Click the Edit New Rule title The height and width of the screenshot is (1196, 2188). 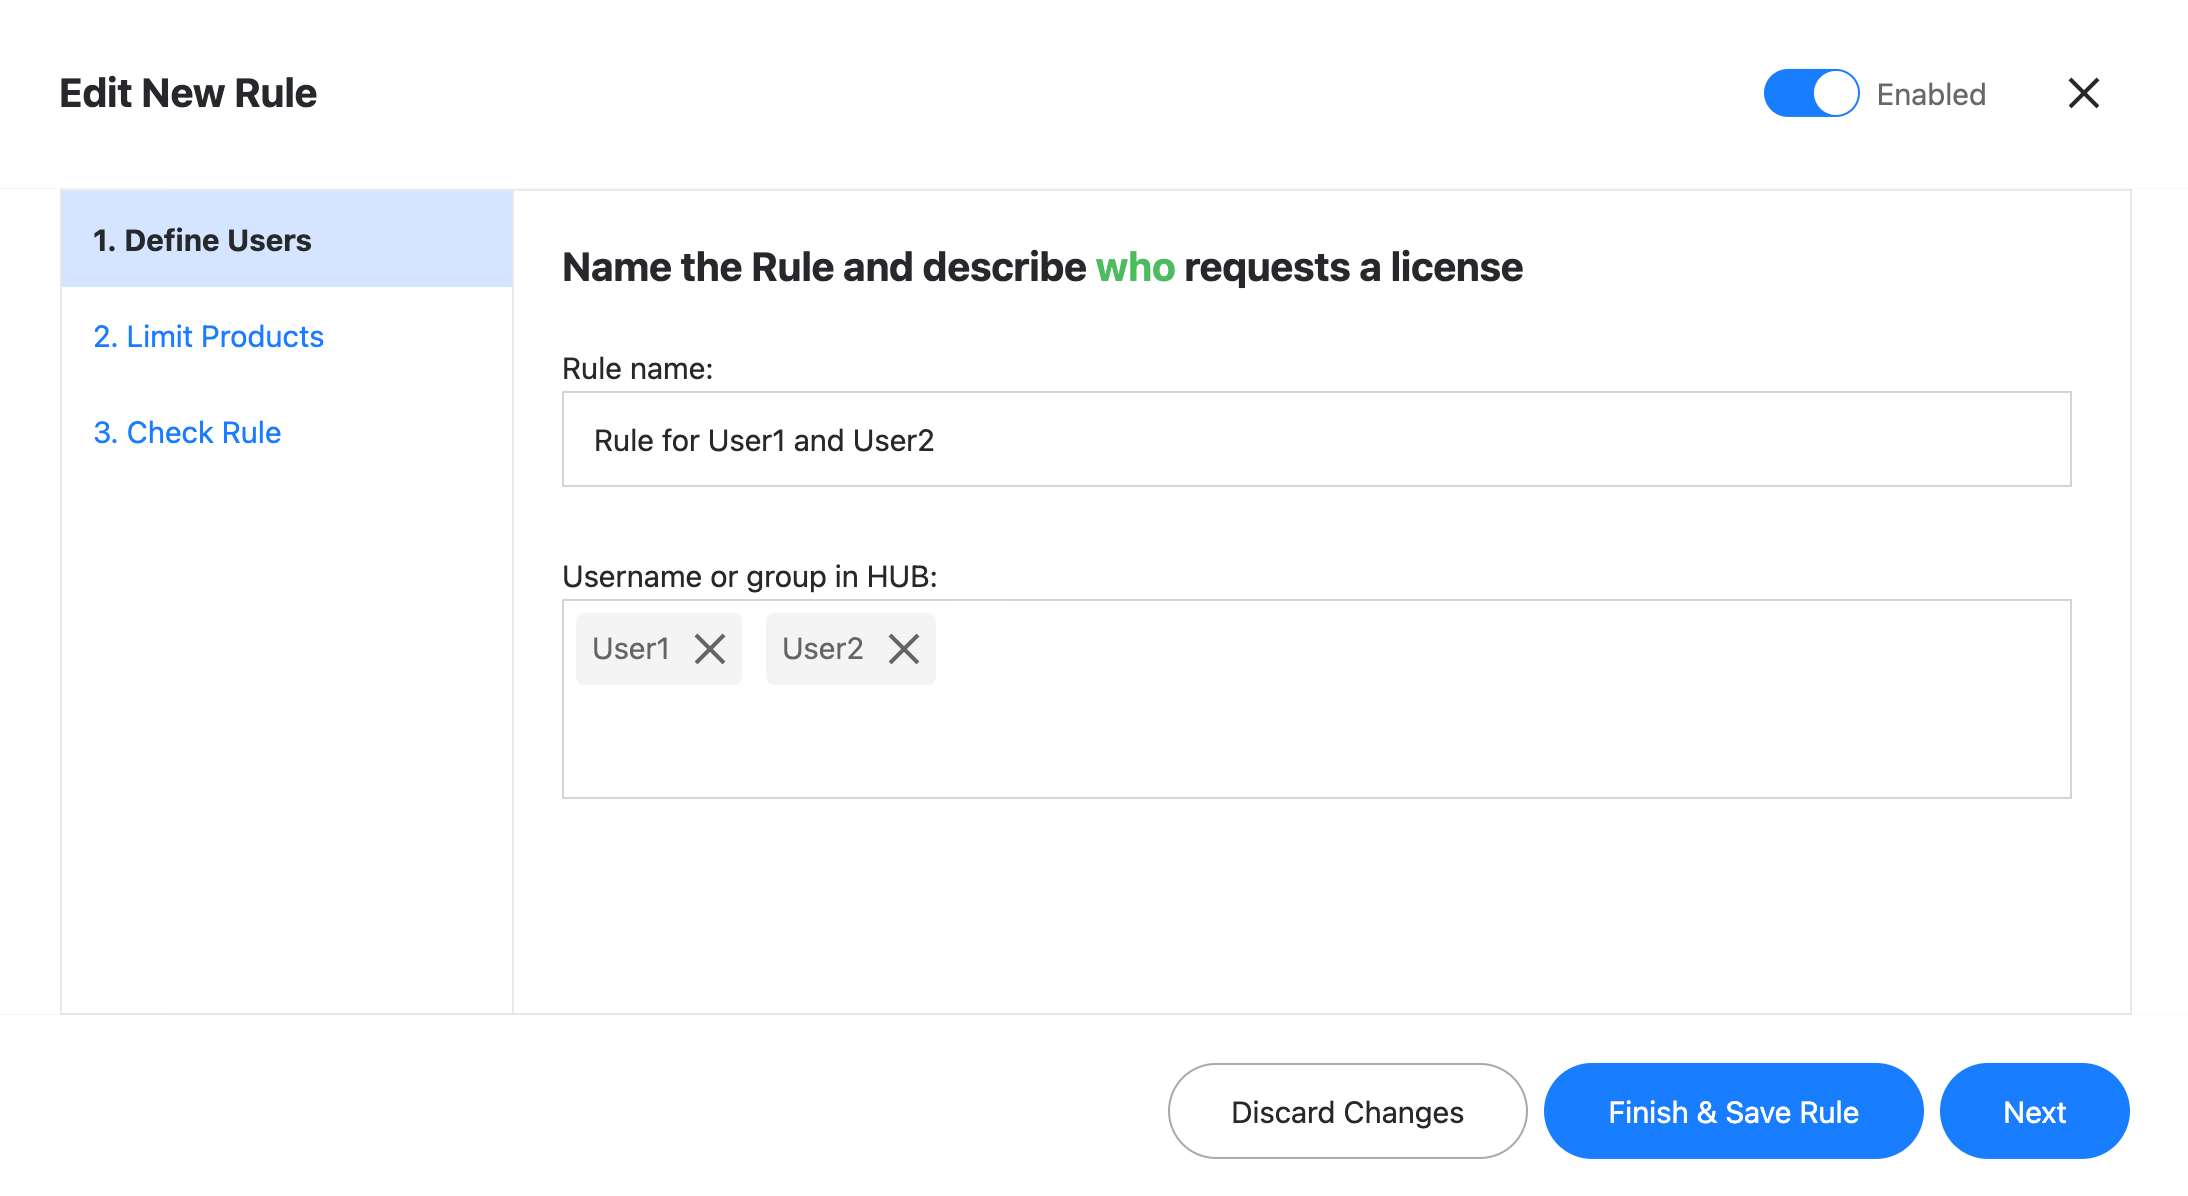pos(187,93)
